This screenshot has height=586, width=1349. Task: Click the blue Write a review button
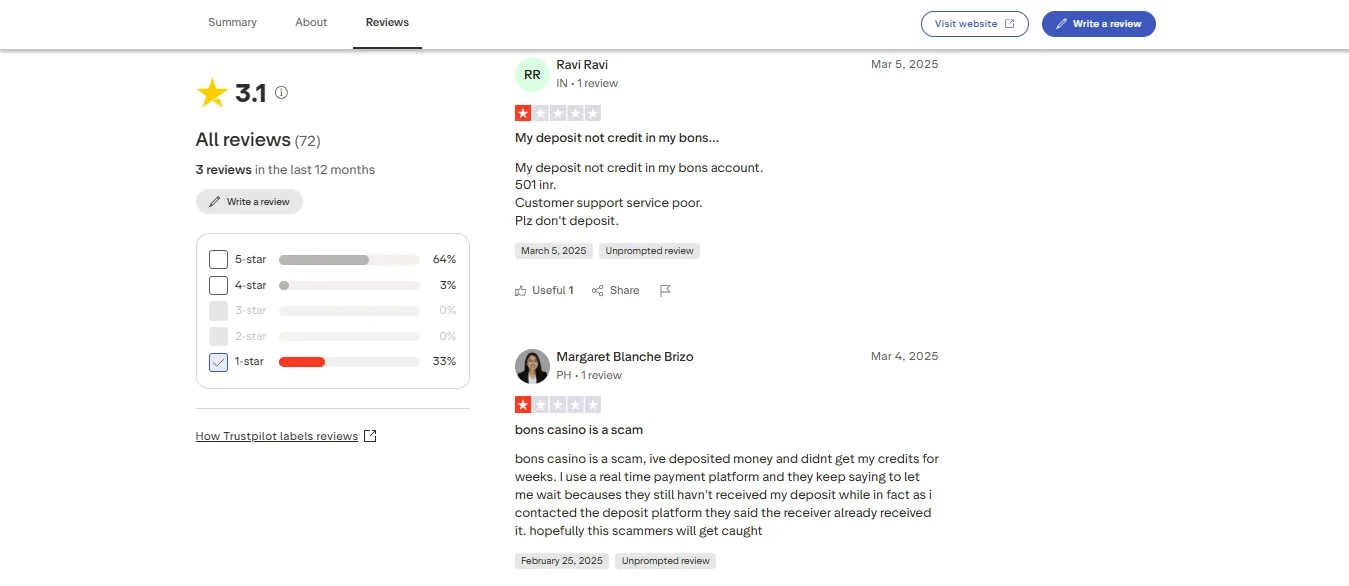click(x=1099, y=24)
